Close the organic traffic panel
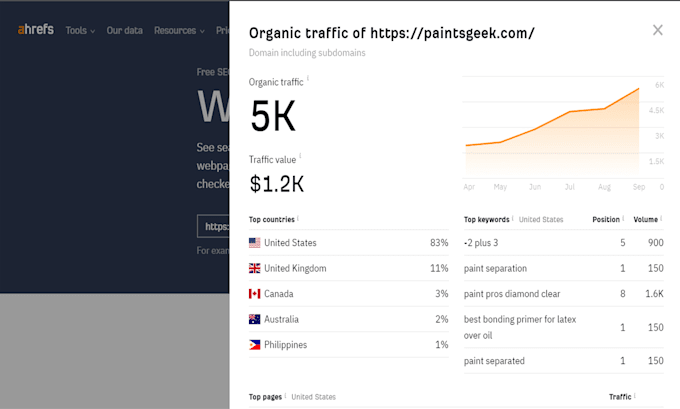This screenshot has width=680, height=409. click(x=657, y=30)
